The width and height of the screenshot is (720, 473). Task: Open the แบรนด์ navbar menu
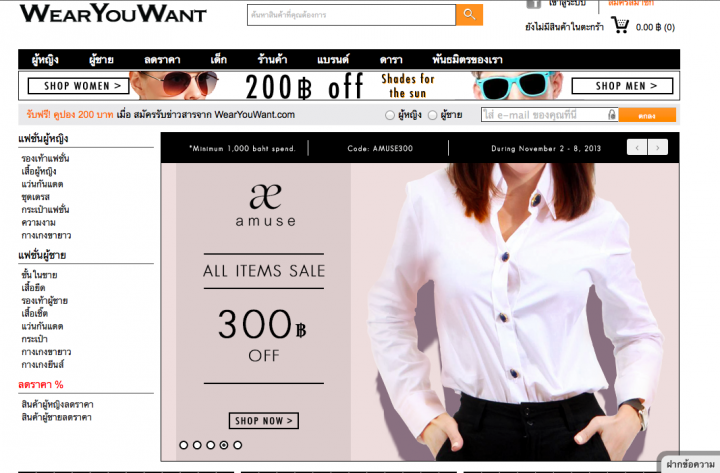click(x=333, y=60)
